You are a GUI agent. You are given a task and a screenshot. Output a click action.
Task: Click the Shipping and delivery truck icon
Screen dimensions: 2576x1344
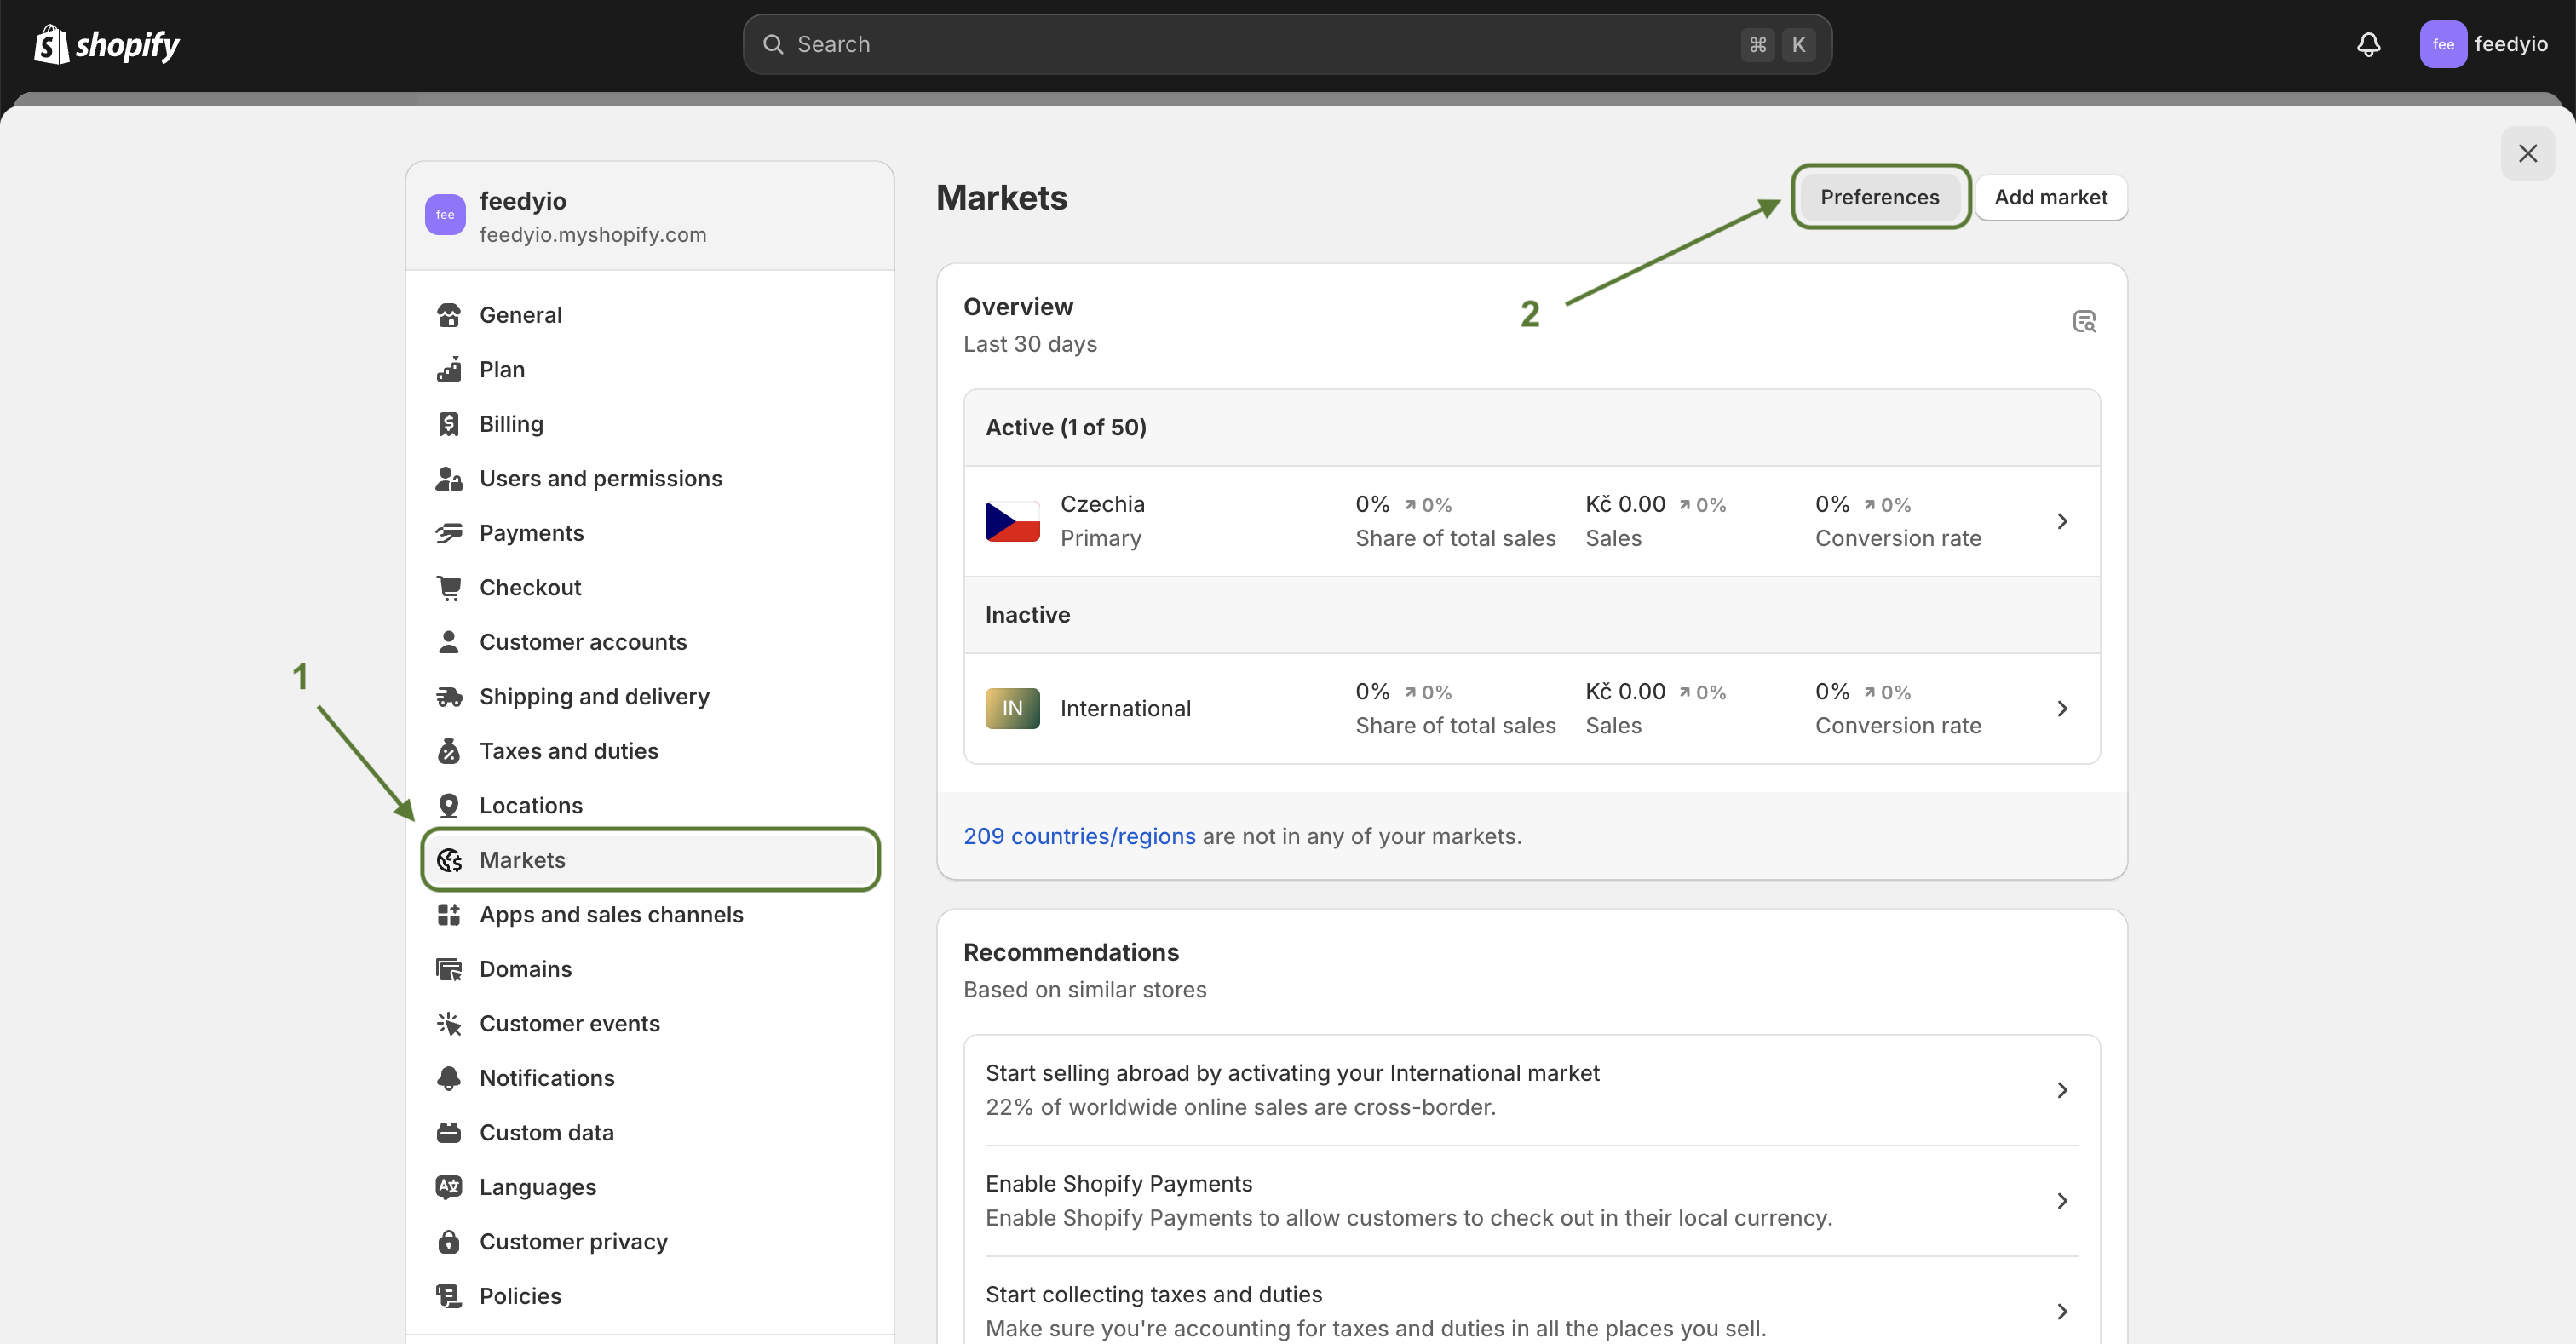pyautogui.click(x=449, y=696)
